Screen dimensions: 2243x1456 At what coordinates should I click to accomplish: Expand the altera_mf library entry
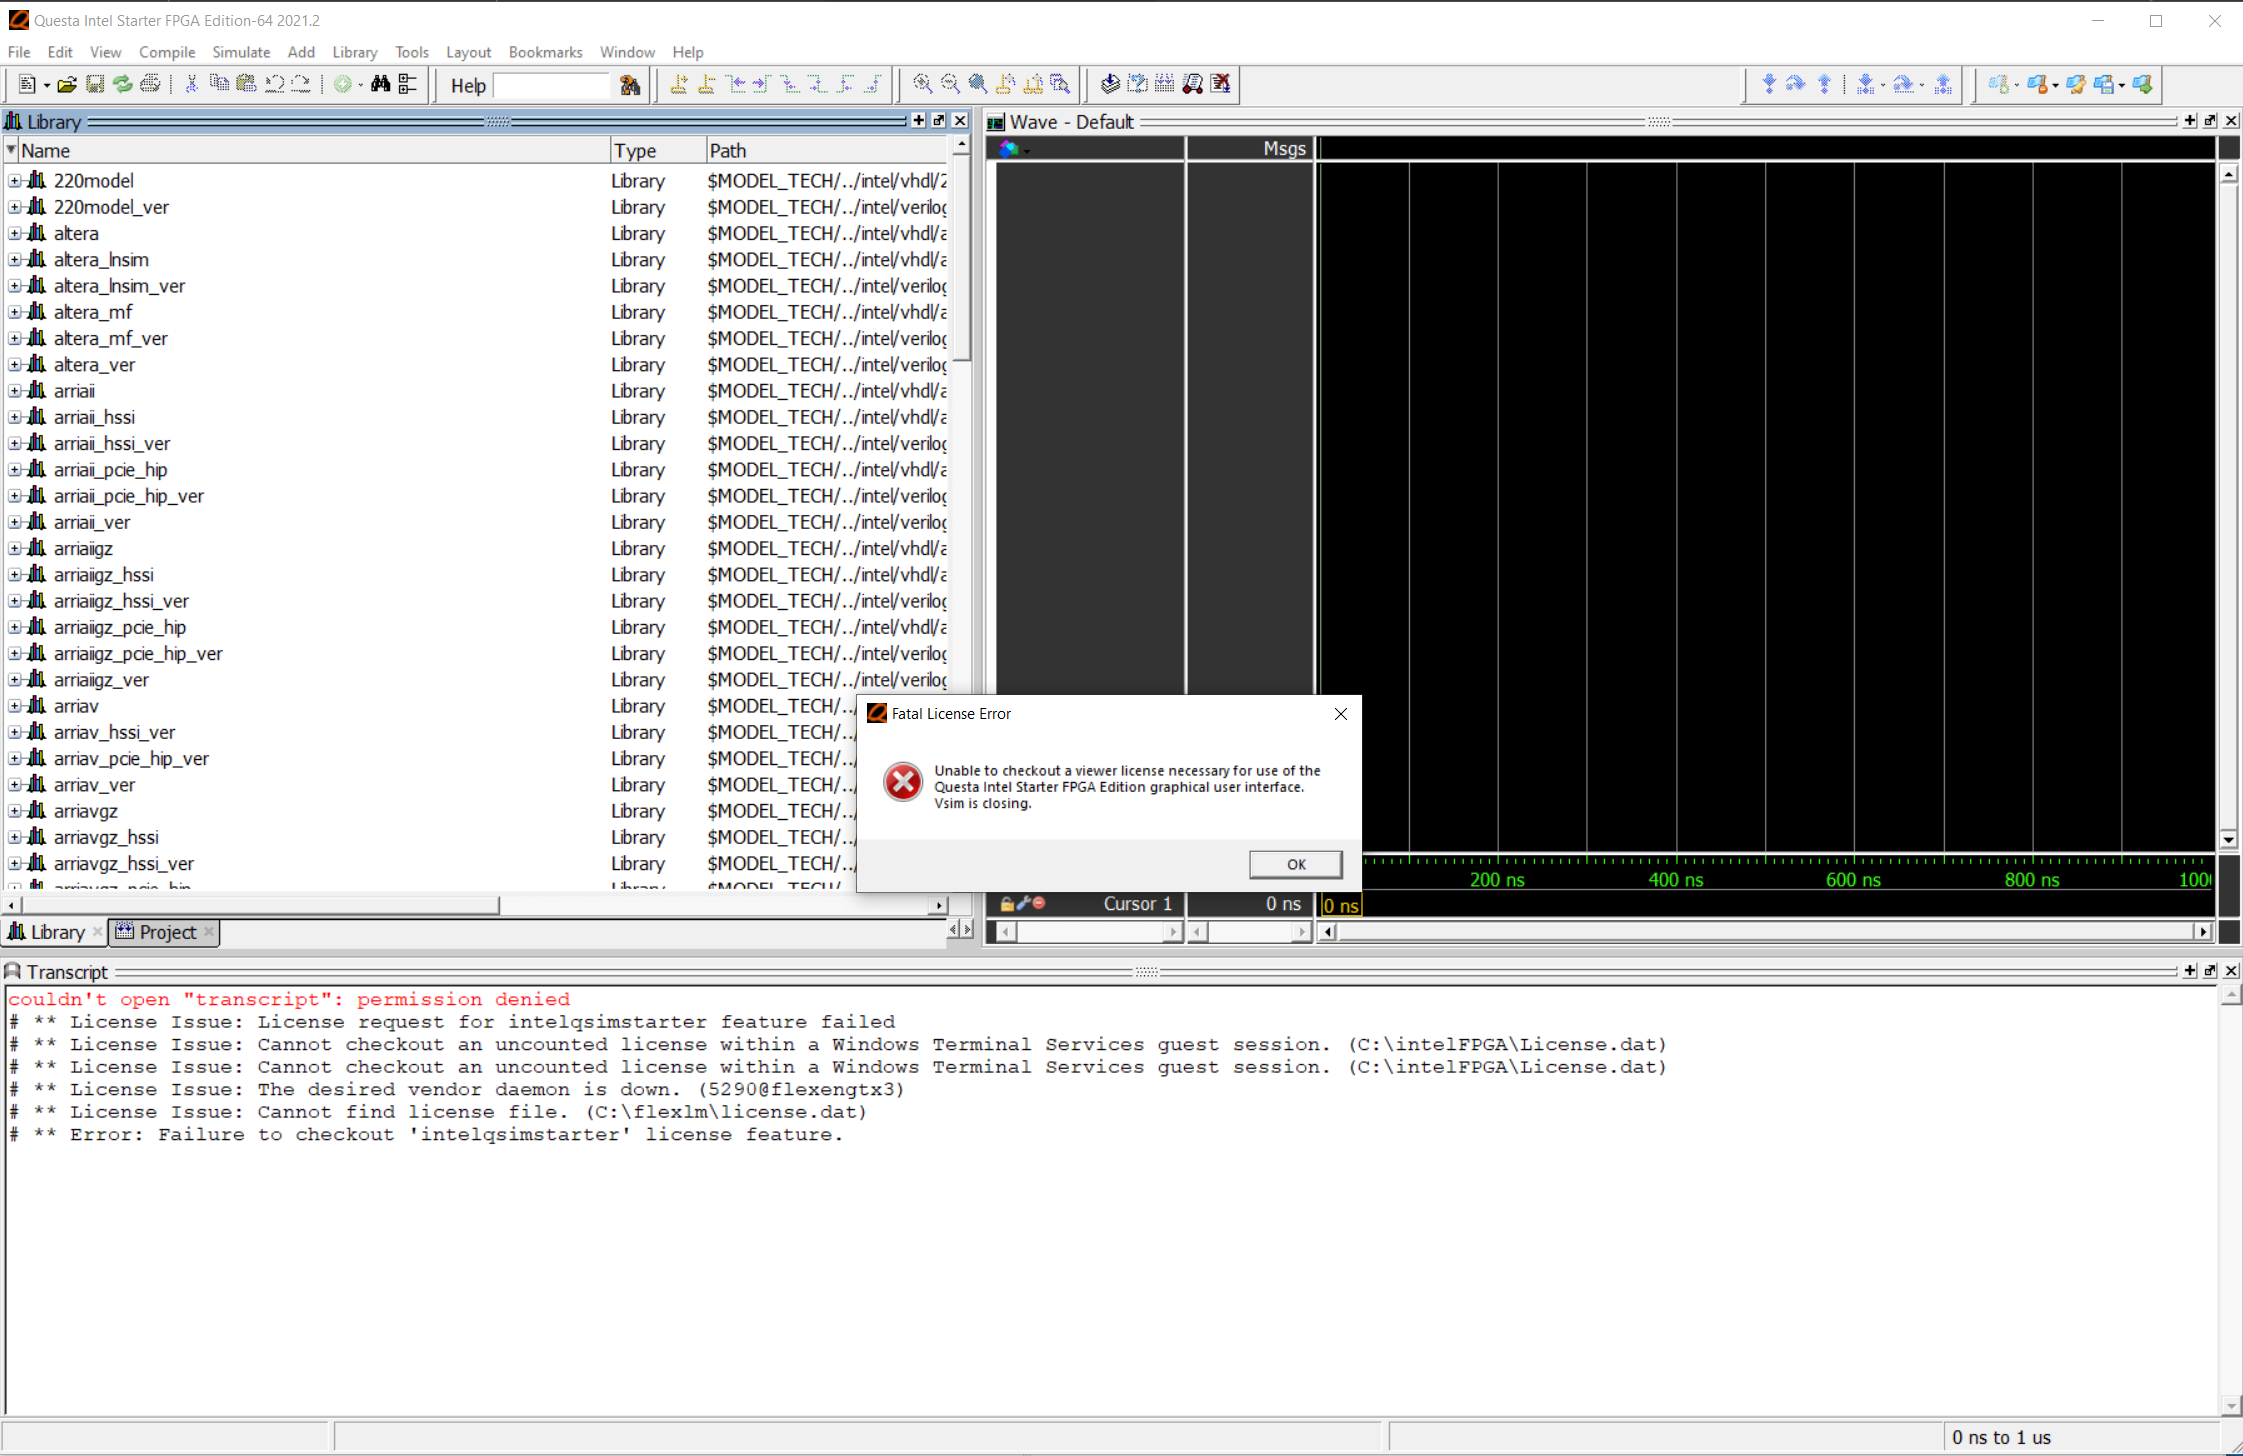(15, 312)
